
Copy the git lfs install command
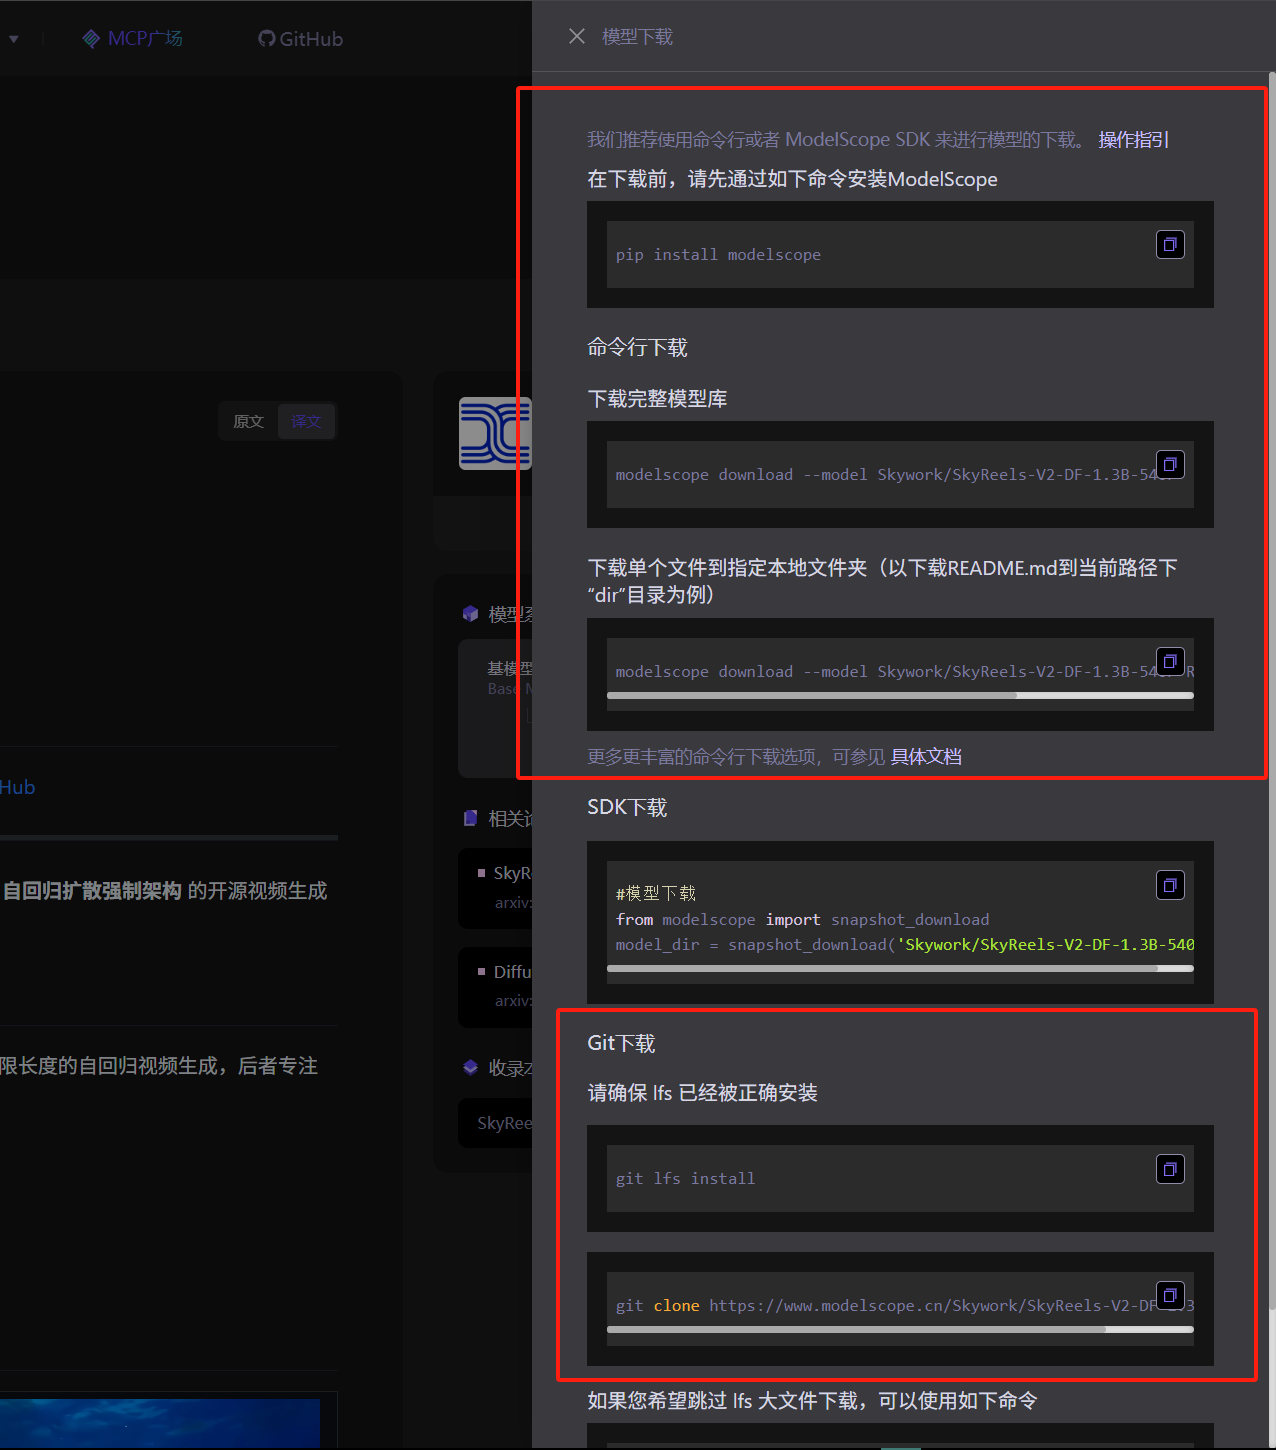point(1170,1168)
